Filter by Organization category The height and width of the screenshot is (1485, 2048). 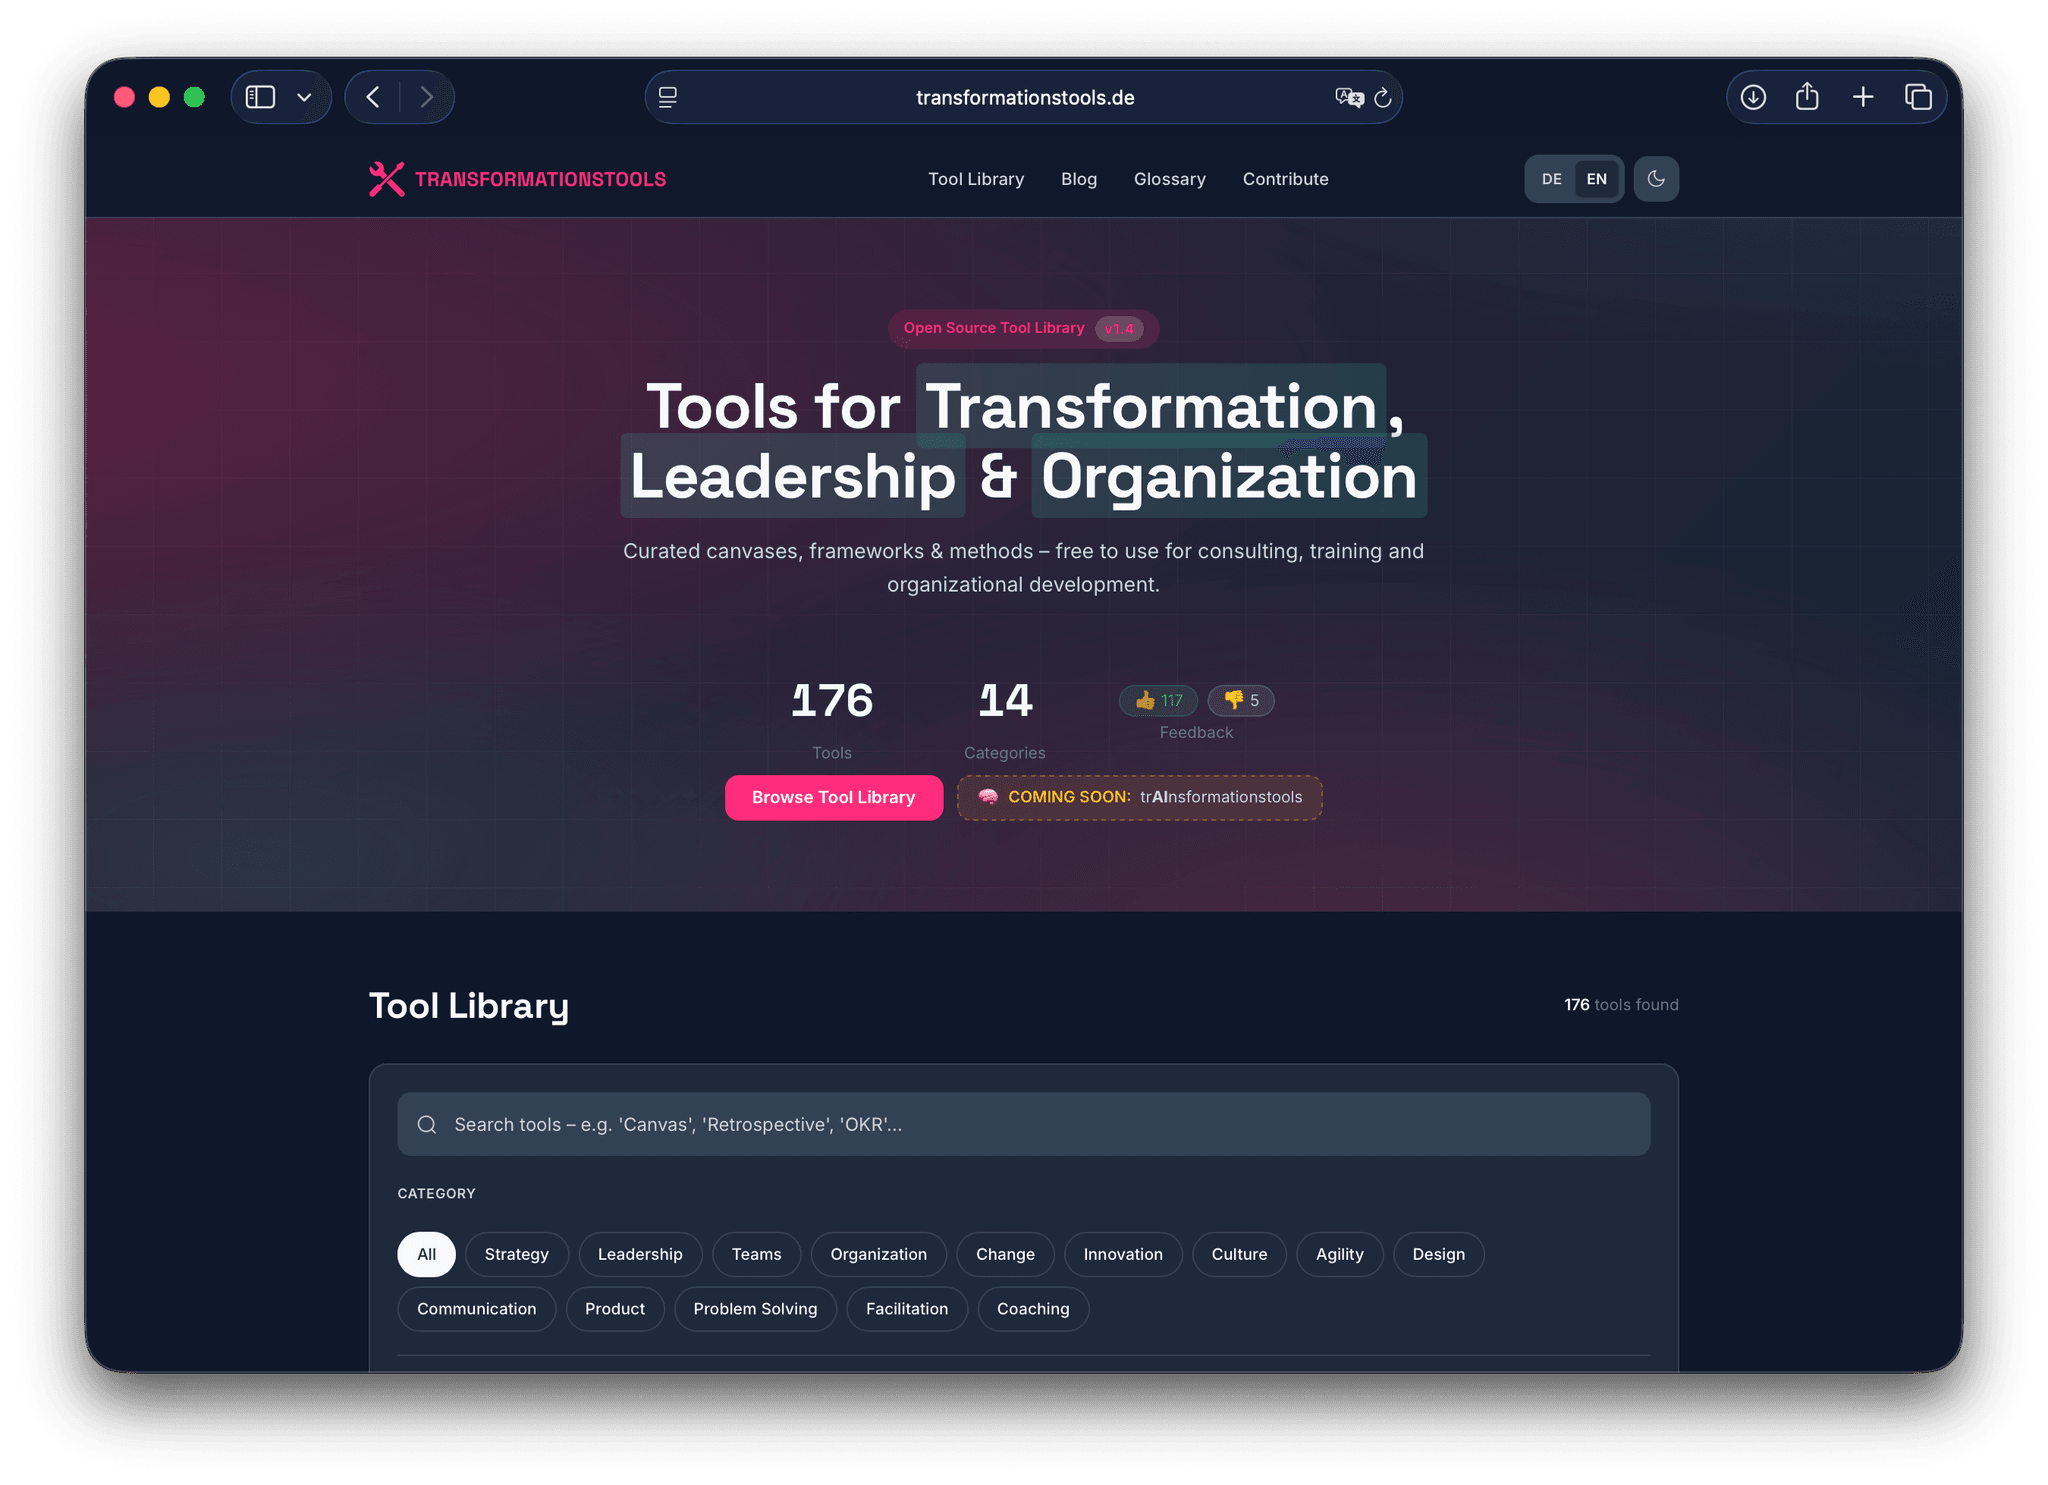click(879, 1254)
